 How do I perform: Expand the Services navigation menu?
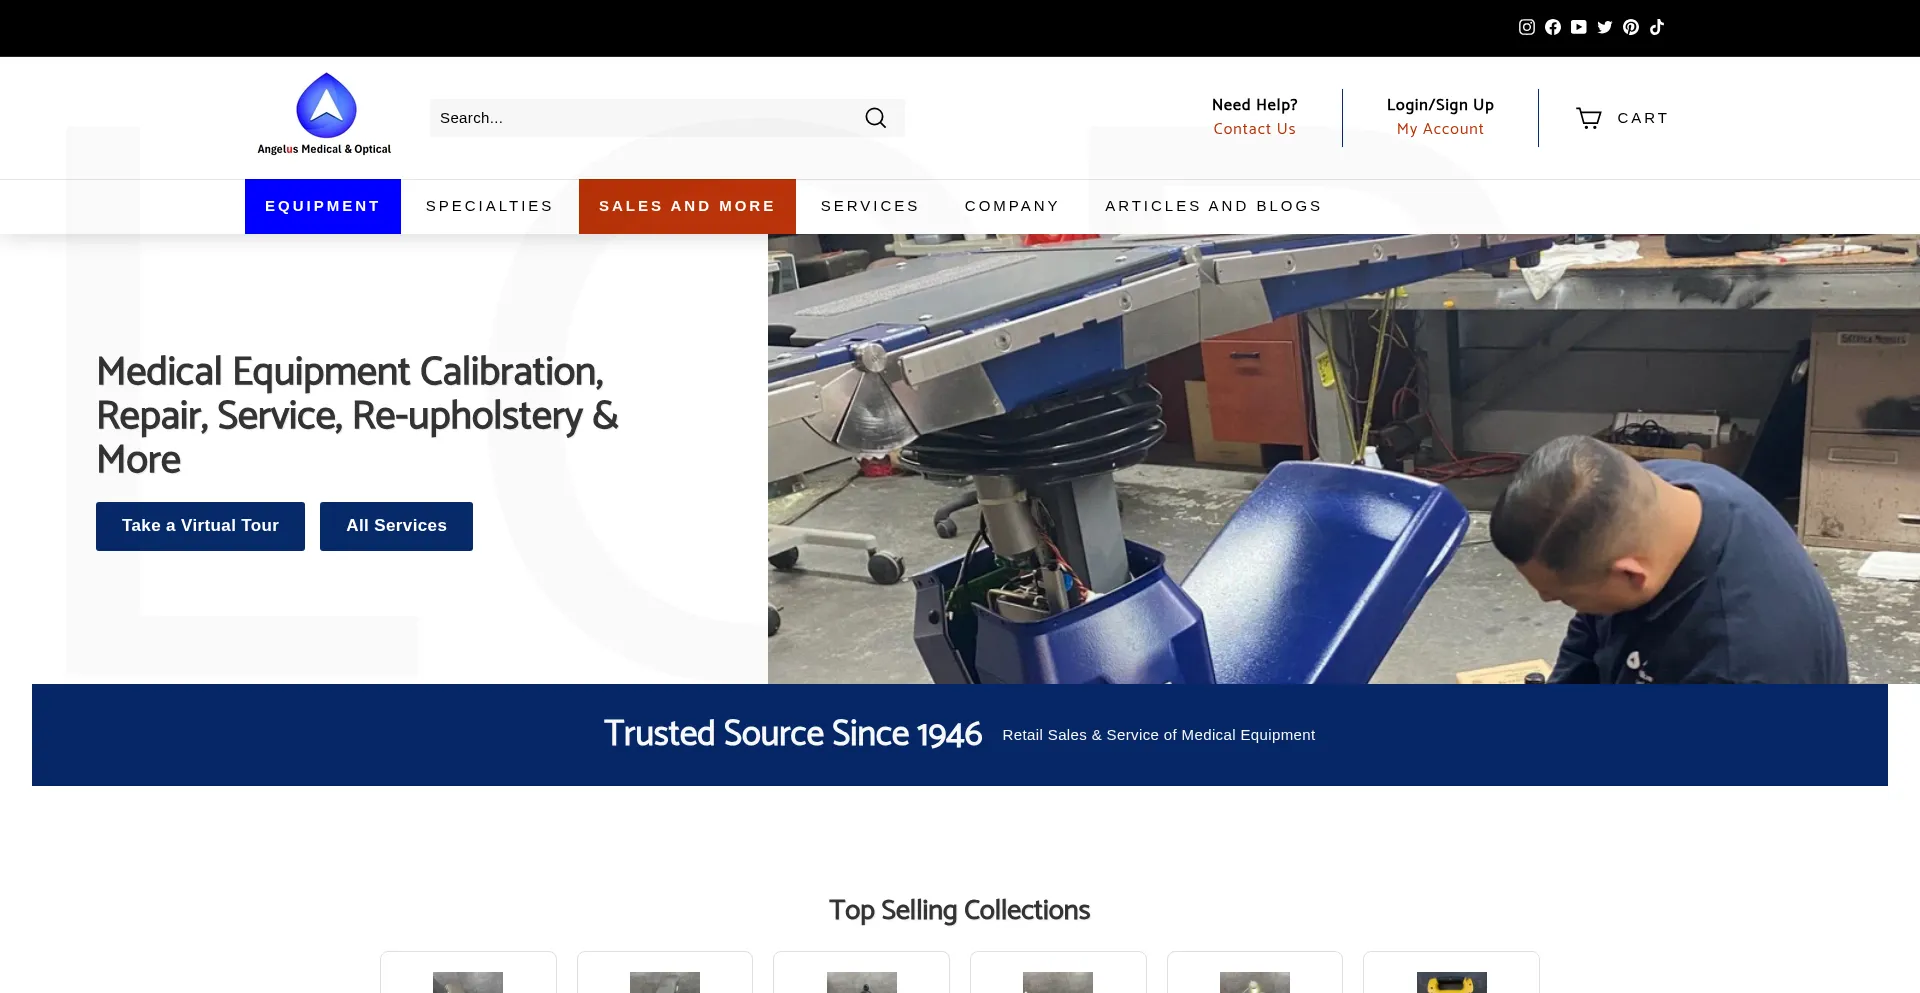click(869, 206)
